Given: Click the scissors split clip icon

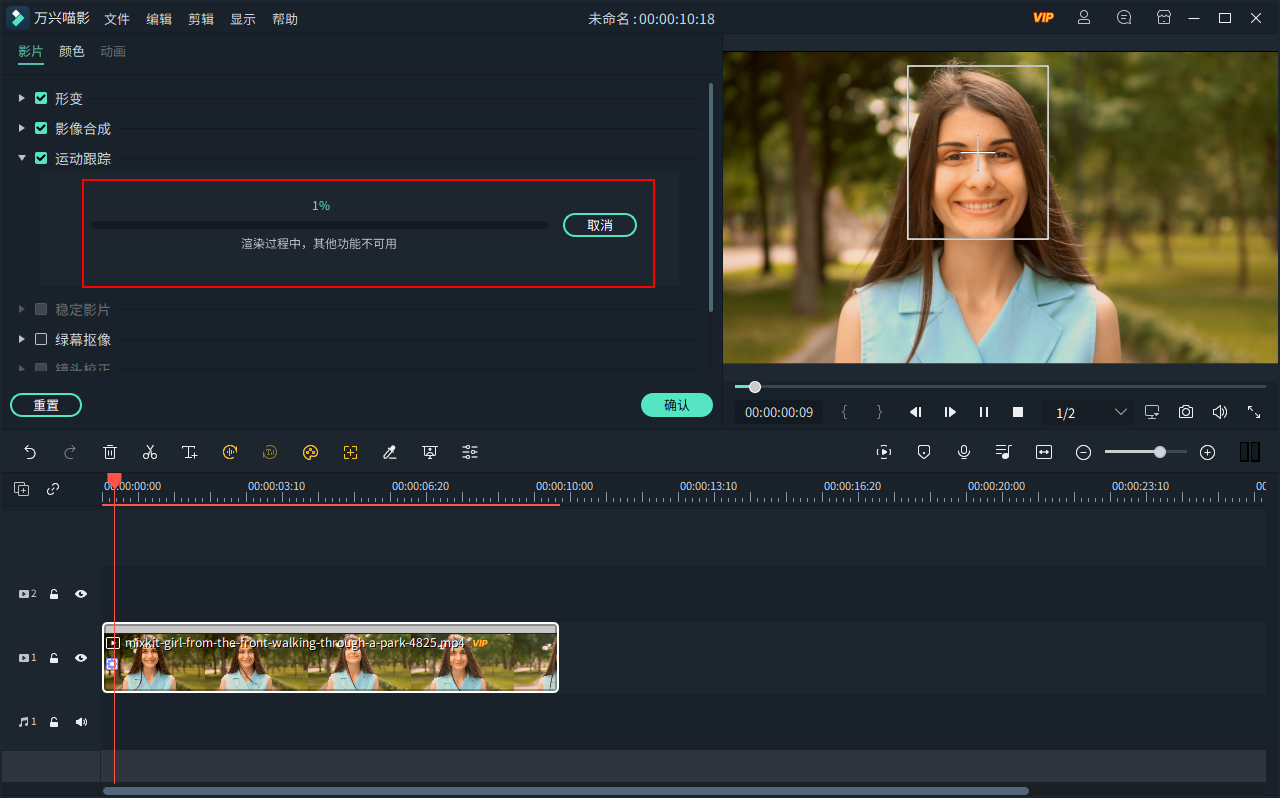Looking at the screenshot, I should click(x=150, y=452).
